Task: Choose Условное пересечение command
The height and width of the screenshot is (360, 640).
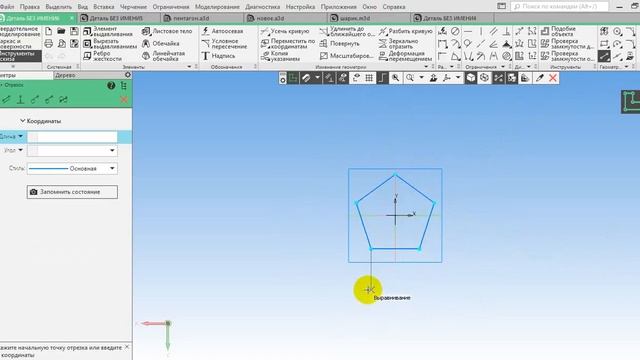Action: tap(224, 44)
